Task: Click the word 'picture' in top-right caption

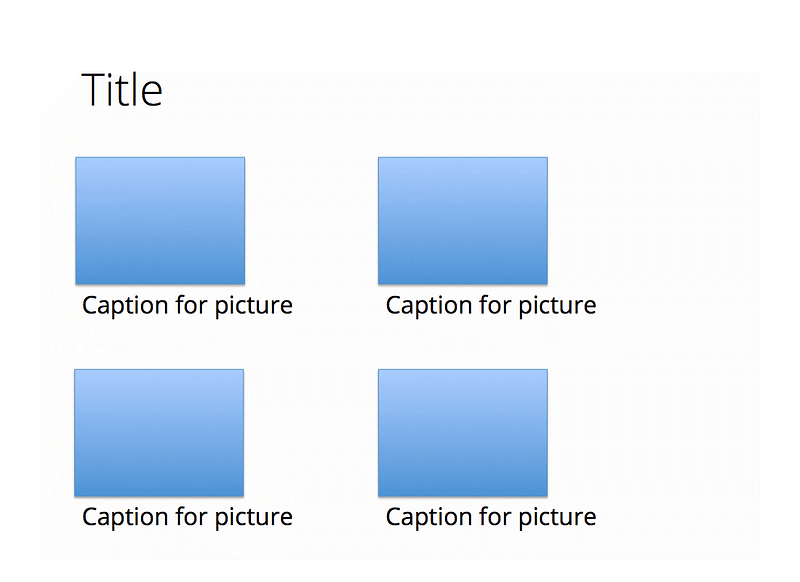Action: point(557,307)
